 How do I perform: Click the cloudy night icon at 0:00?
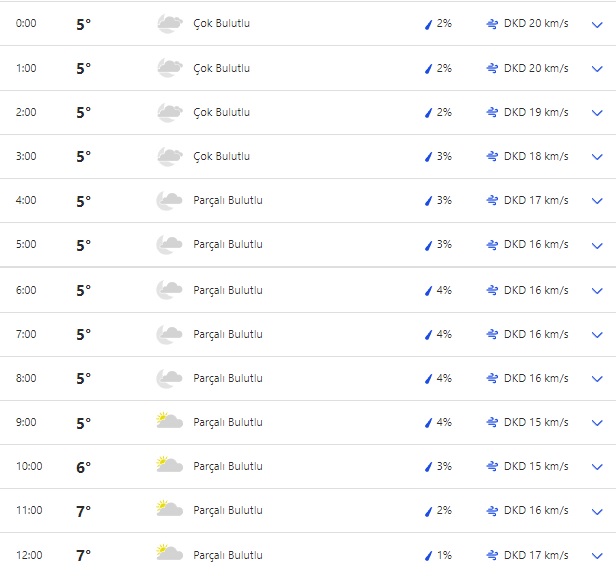point(169,24)
